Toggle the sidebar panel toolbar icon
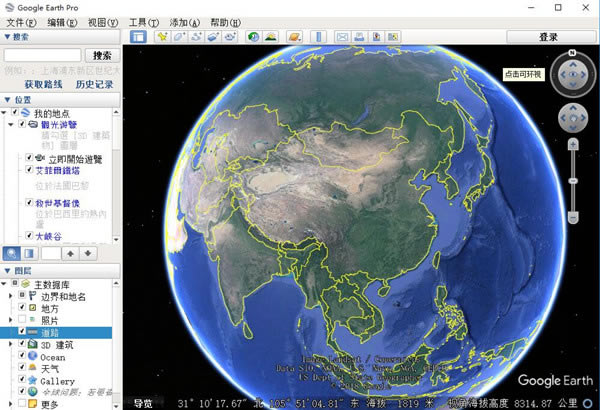This screenshot has height=410, width=600. tap(138, 37)
